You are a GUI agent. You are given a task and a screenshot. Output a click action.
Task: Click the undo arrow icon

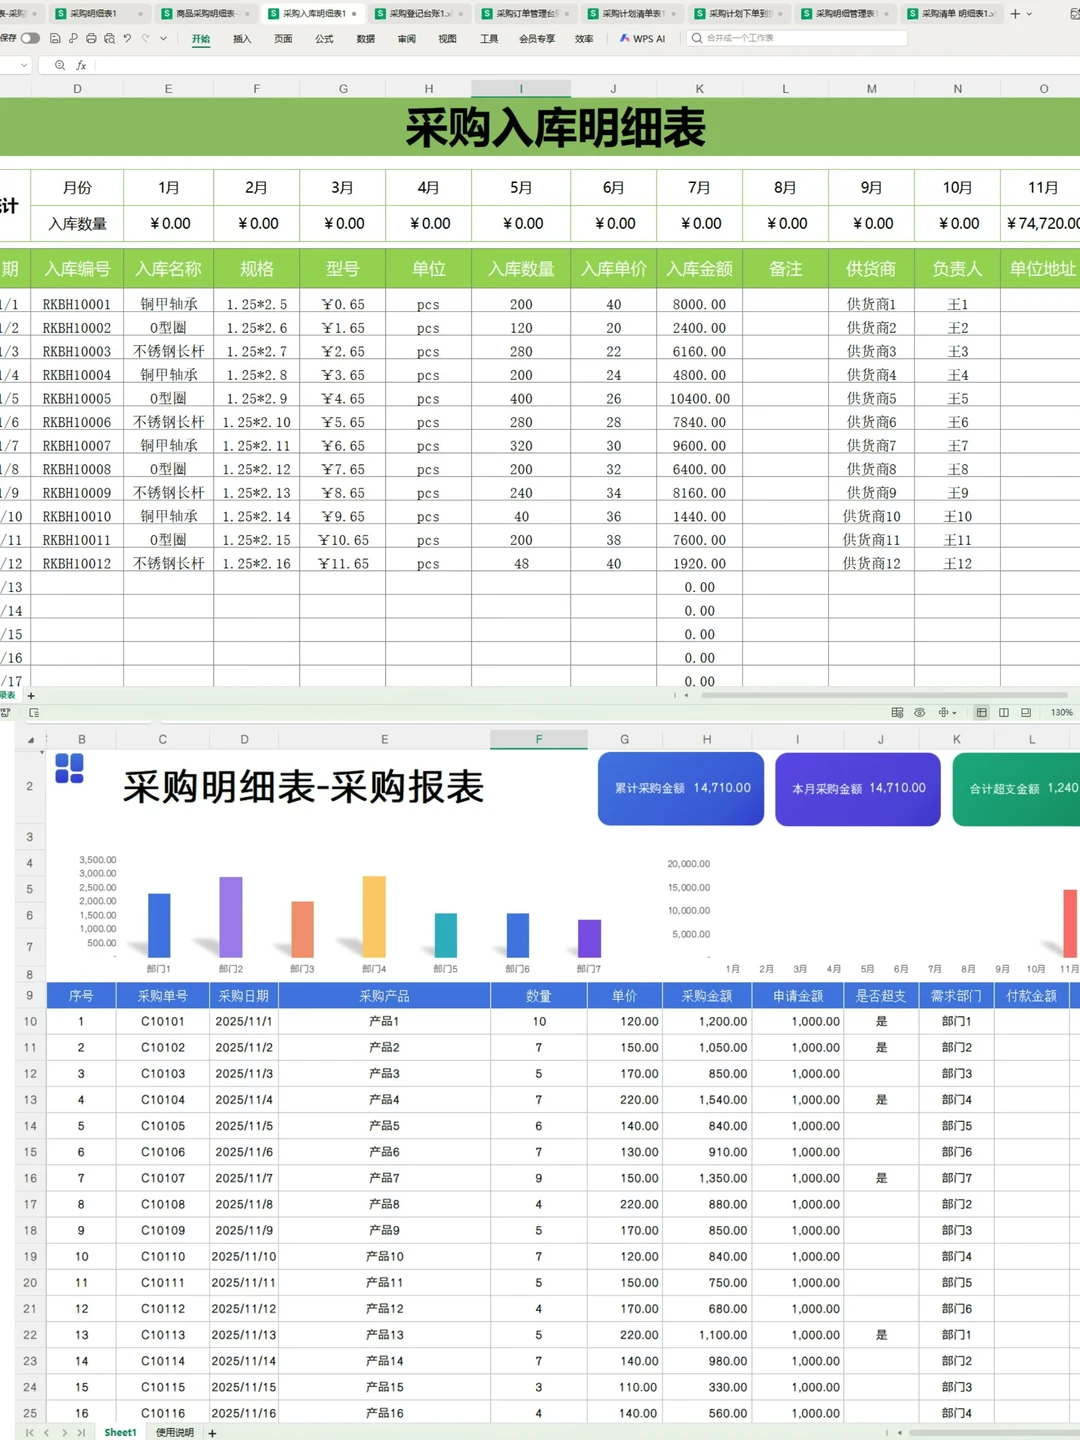127,38
